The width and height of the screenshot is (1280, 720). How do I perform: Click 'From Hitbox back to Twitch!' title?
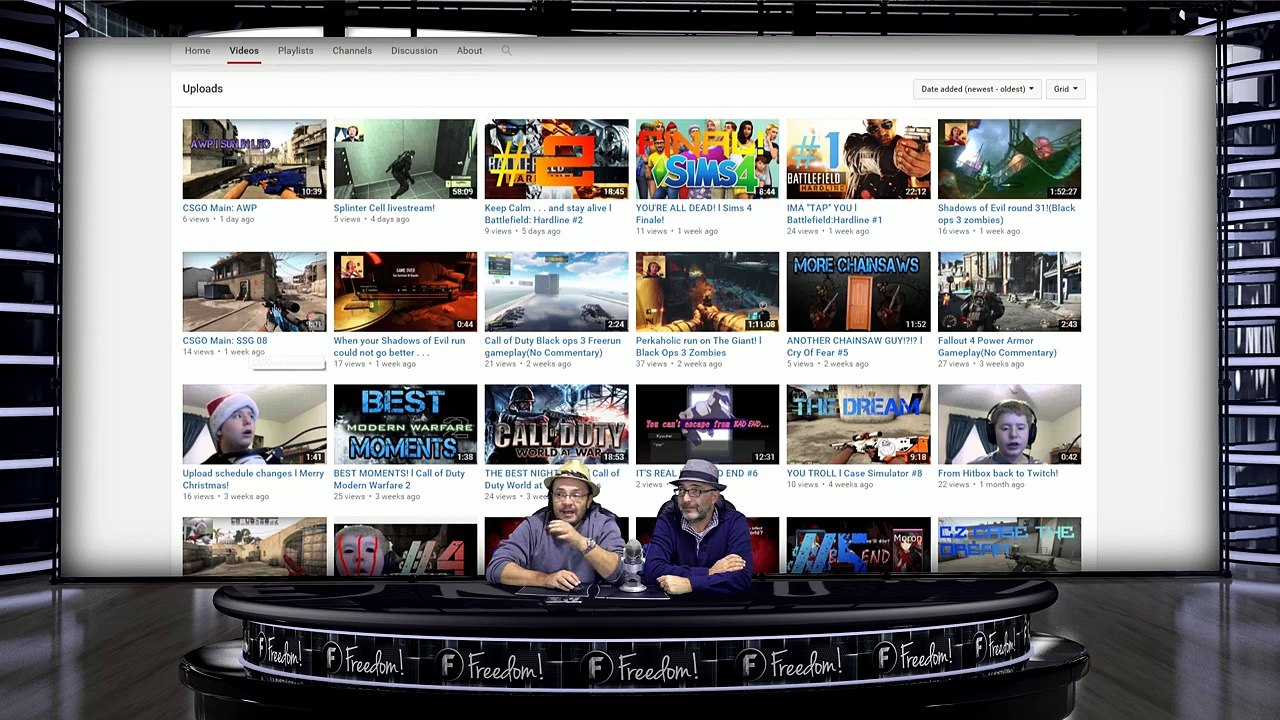pos(998,474)
